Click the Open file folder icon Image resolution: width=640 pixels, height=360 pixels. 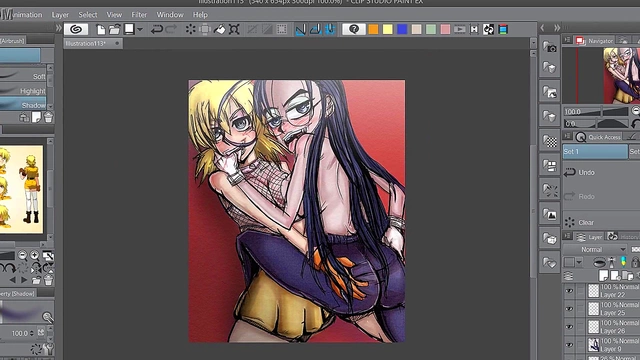(115, 29)
